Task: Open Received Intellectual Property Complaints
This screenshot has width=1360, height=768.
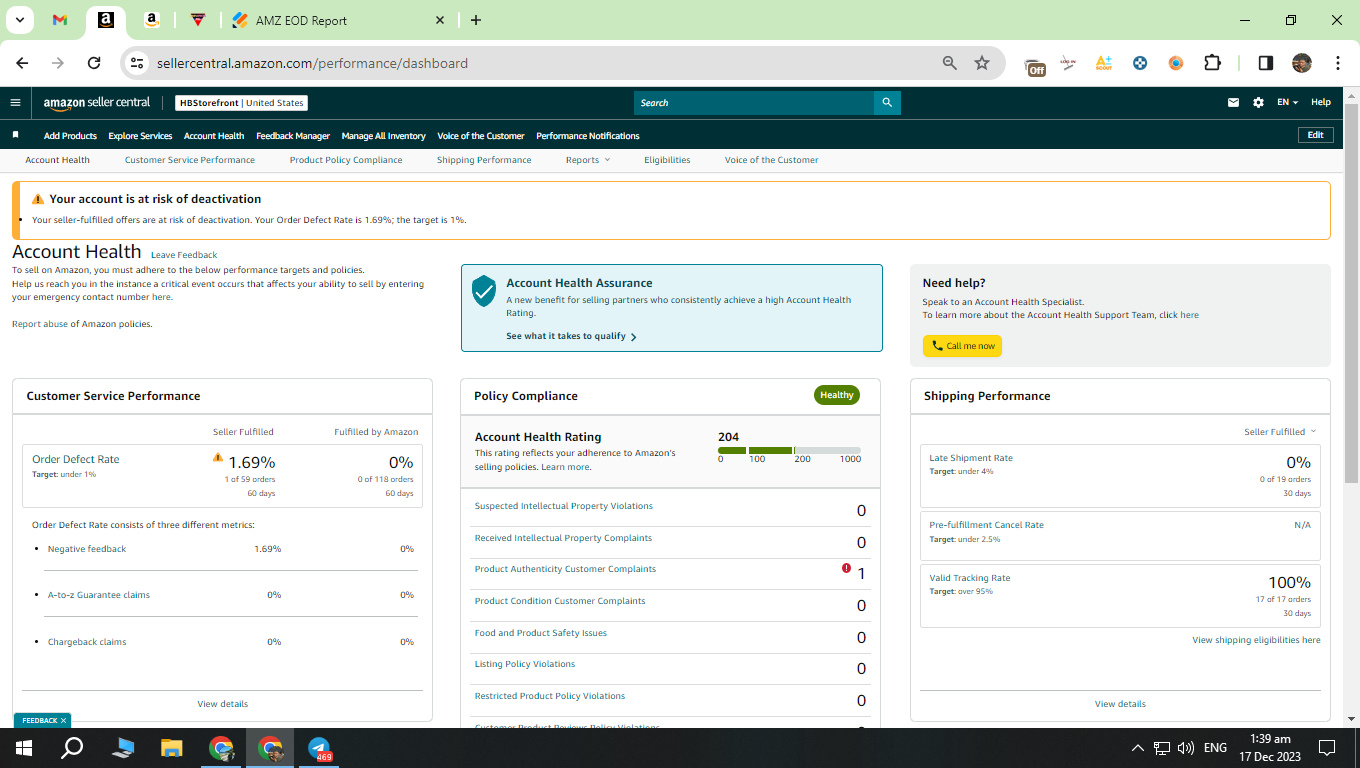Action: pyautogui.click(x=563, y=538)
